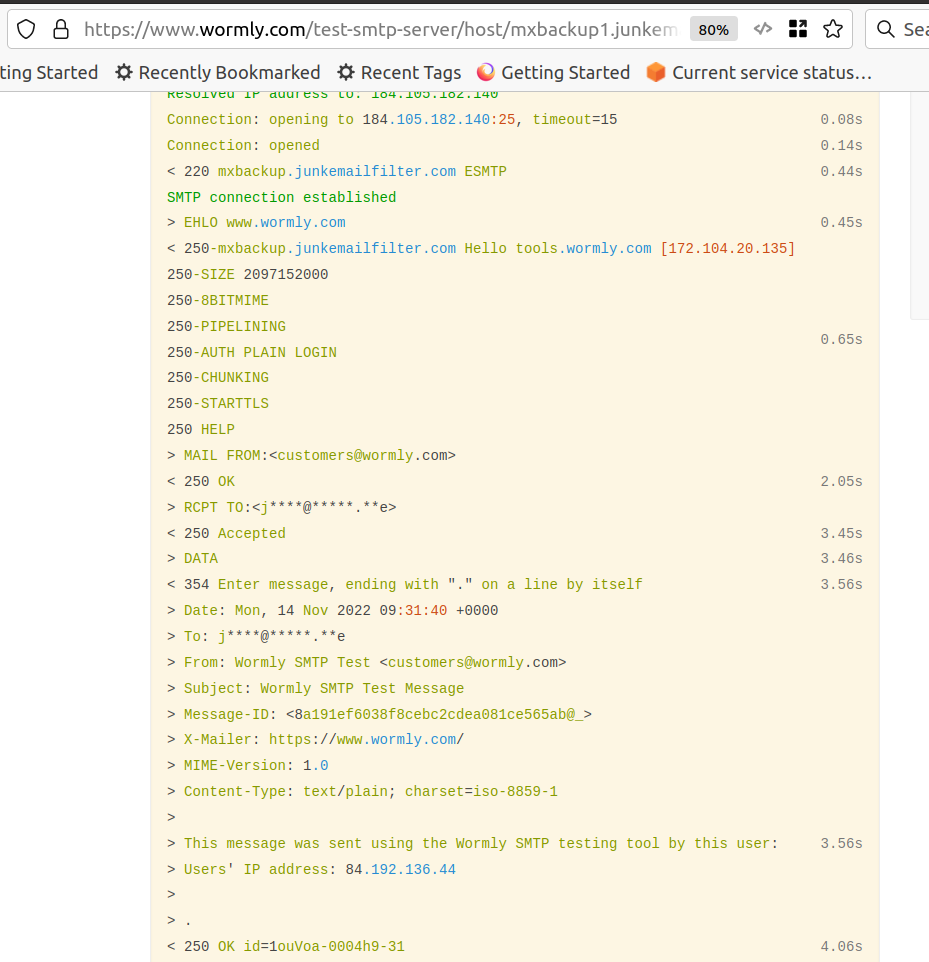The width and height of the screenshot is (929, 962).
Task: Reset the 80% zoom level badge
Action: tap(714, 29)
